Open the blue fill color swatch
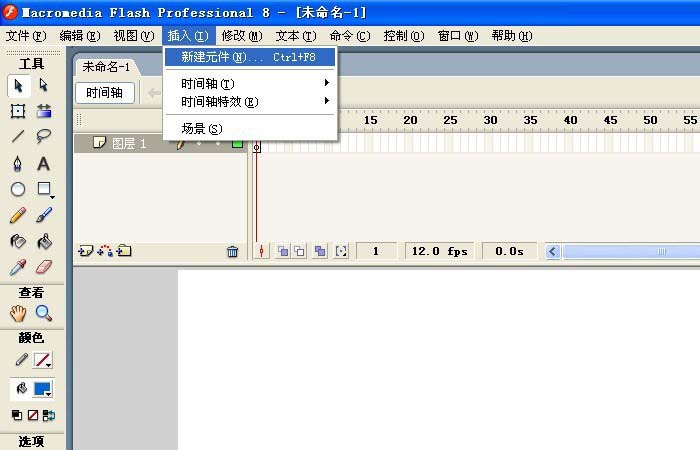Image resolution: width=700 pixels, height=450 pixels. 43,389
